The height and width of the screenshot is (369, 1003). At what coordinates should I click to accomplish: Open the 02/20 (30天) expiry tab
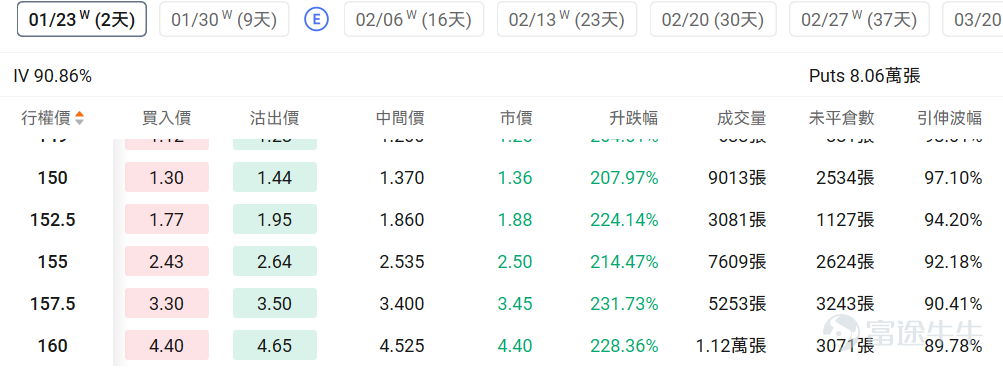click(713, 19)
